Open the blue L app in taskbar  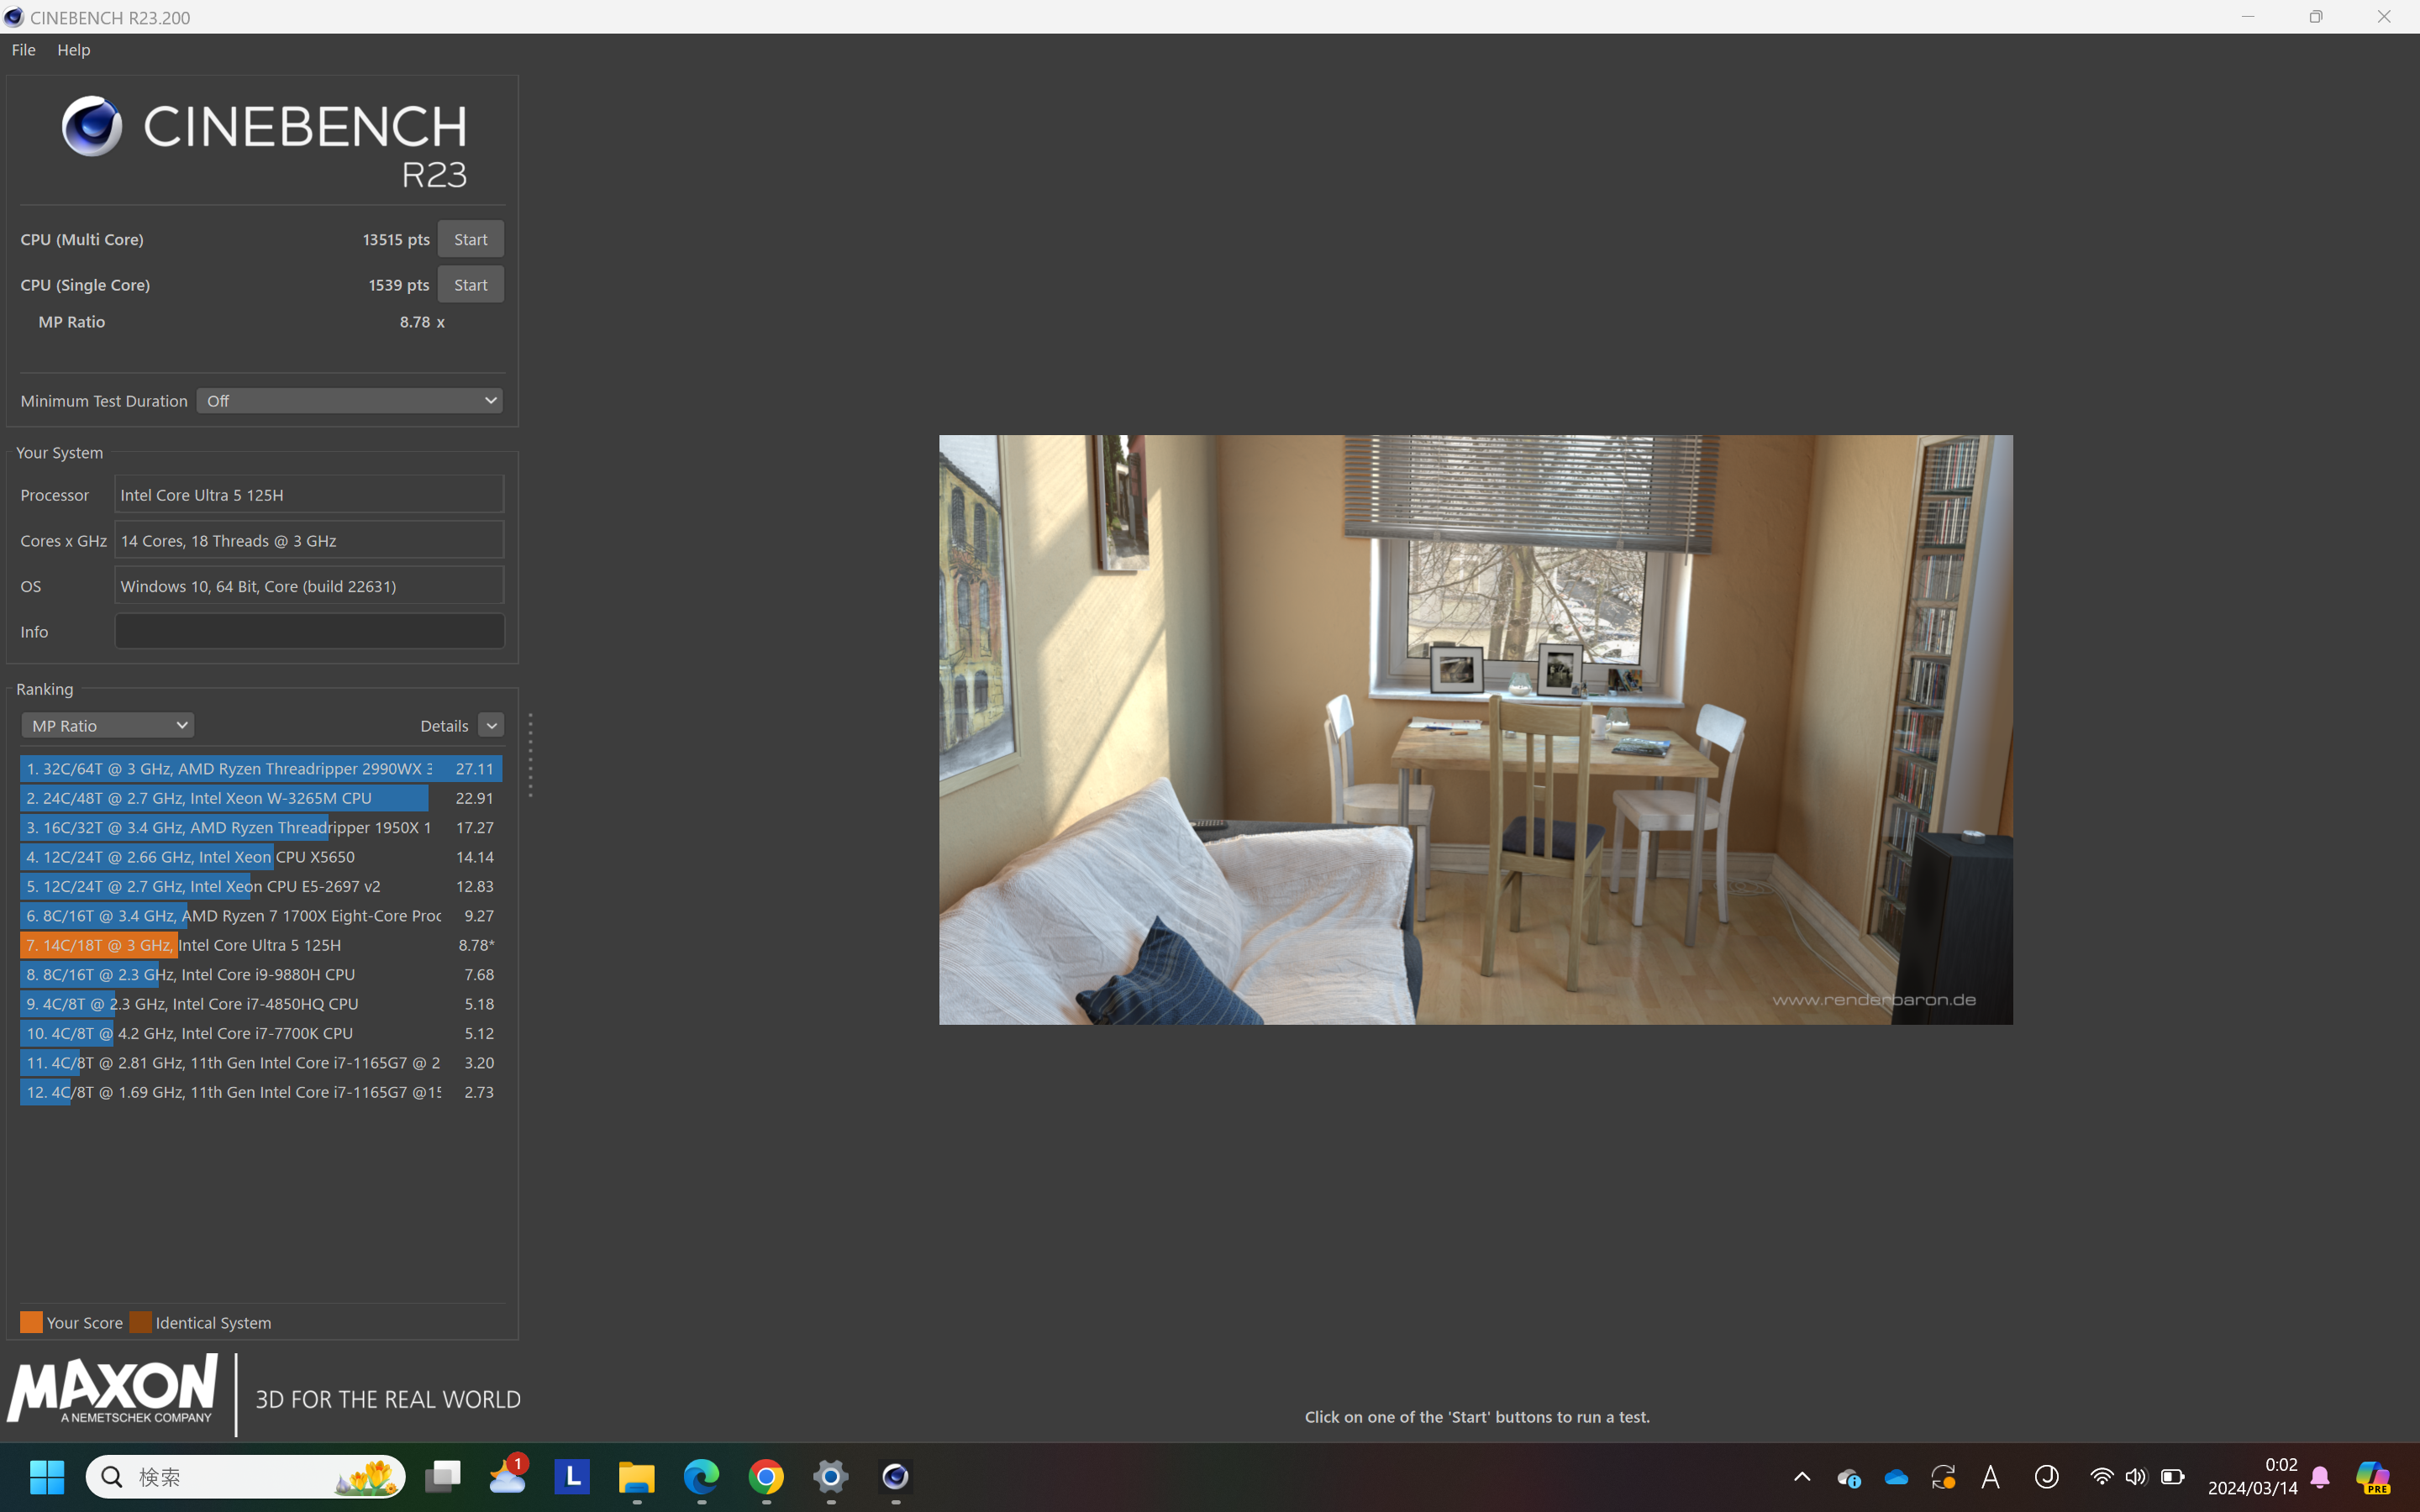coord(572,1476)
